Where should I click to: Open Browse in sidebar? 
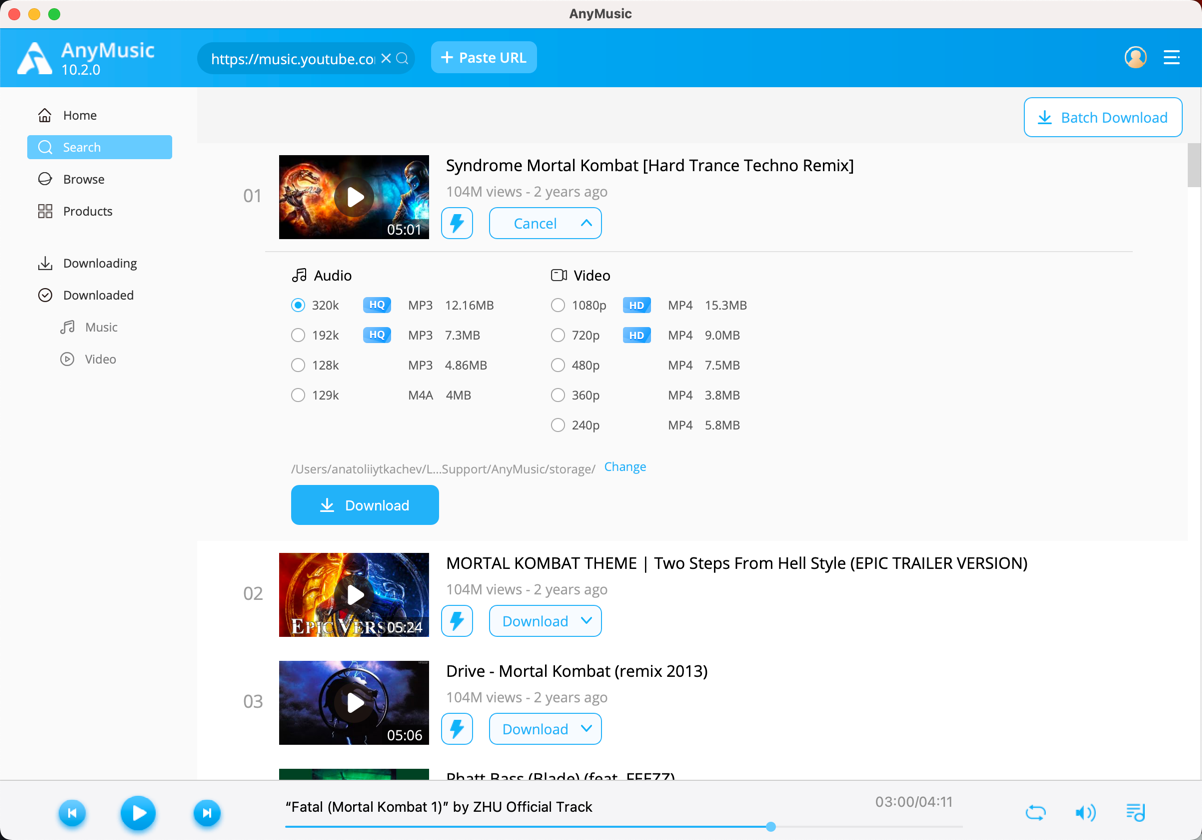(99, 179)
